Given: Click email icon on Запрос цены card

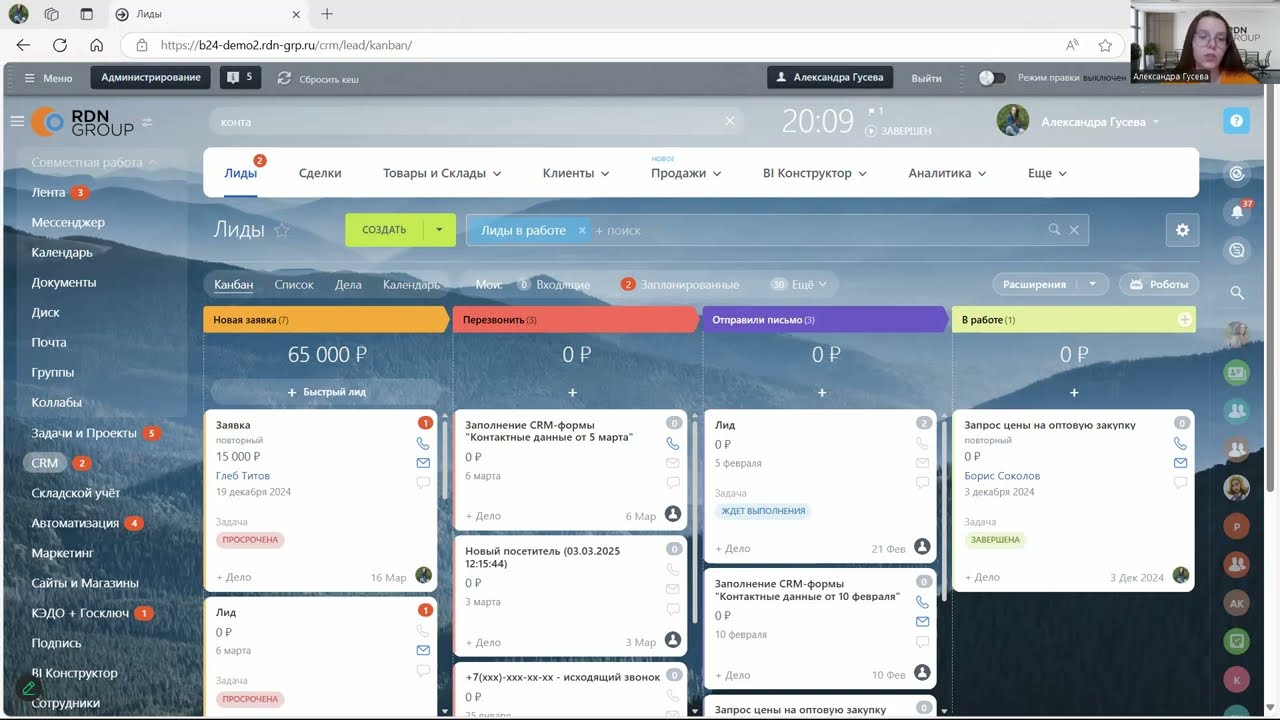Looking at the screenshot, I should tap(1180, 463).
